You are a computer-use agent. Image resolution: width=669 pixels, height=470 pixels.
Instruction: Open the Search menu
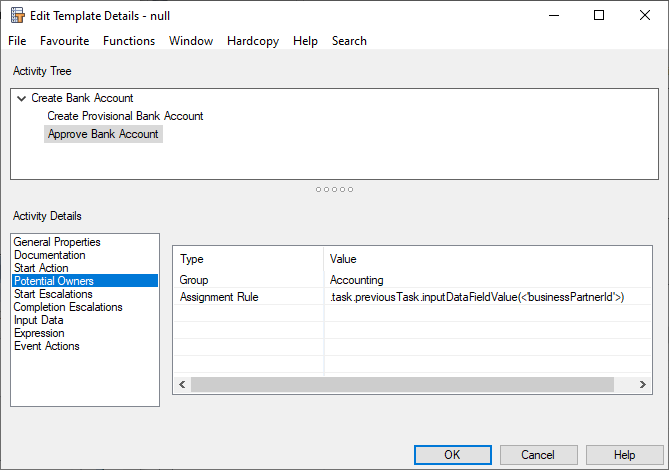click(349, 41)
